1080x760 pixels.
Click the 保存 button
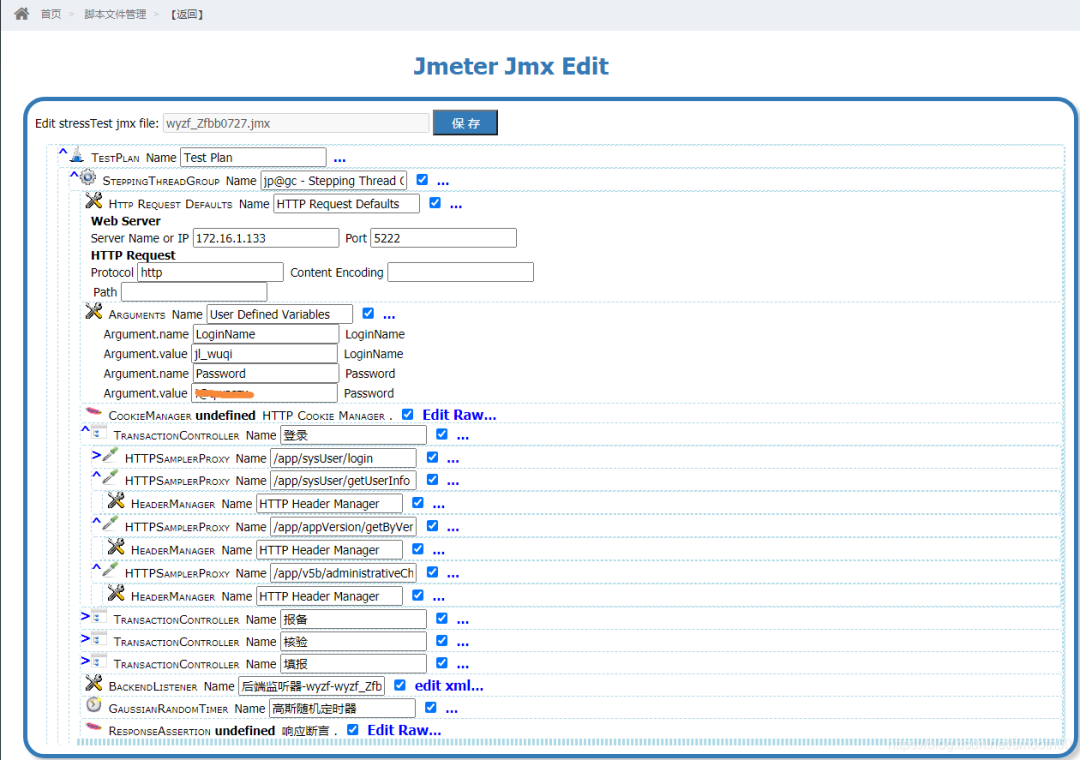click(x=465, y=123)
